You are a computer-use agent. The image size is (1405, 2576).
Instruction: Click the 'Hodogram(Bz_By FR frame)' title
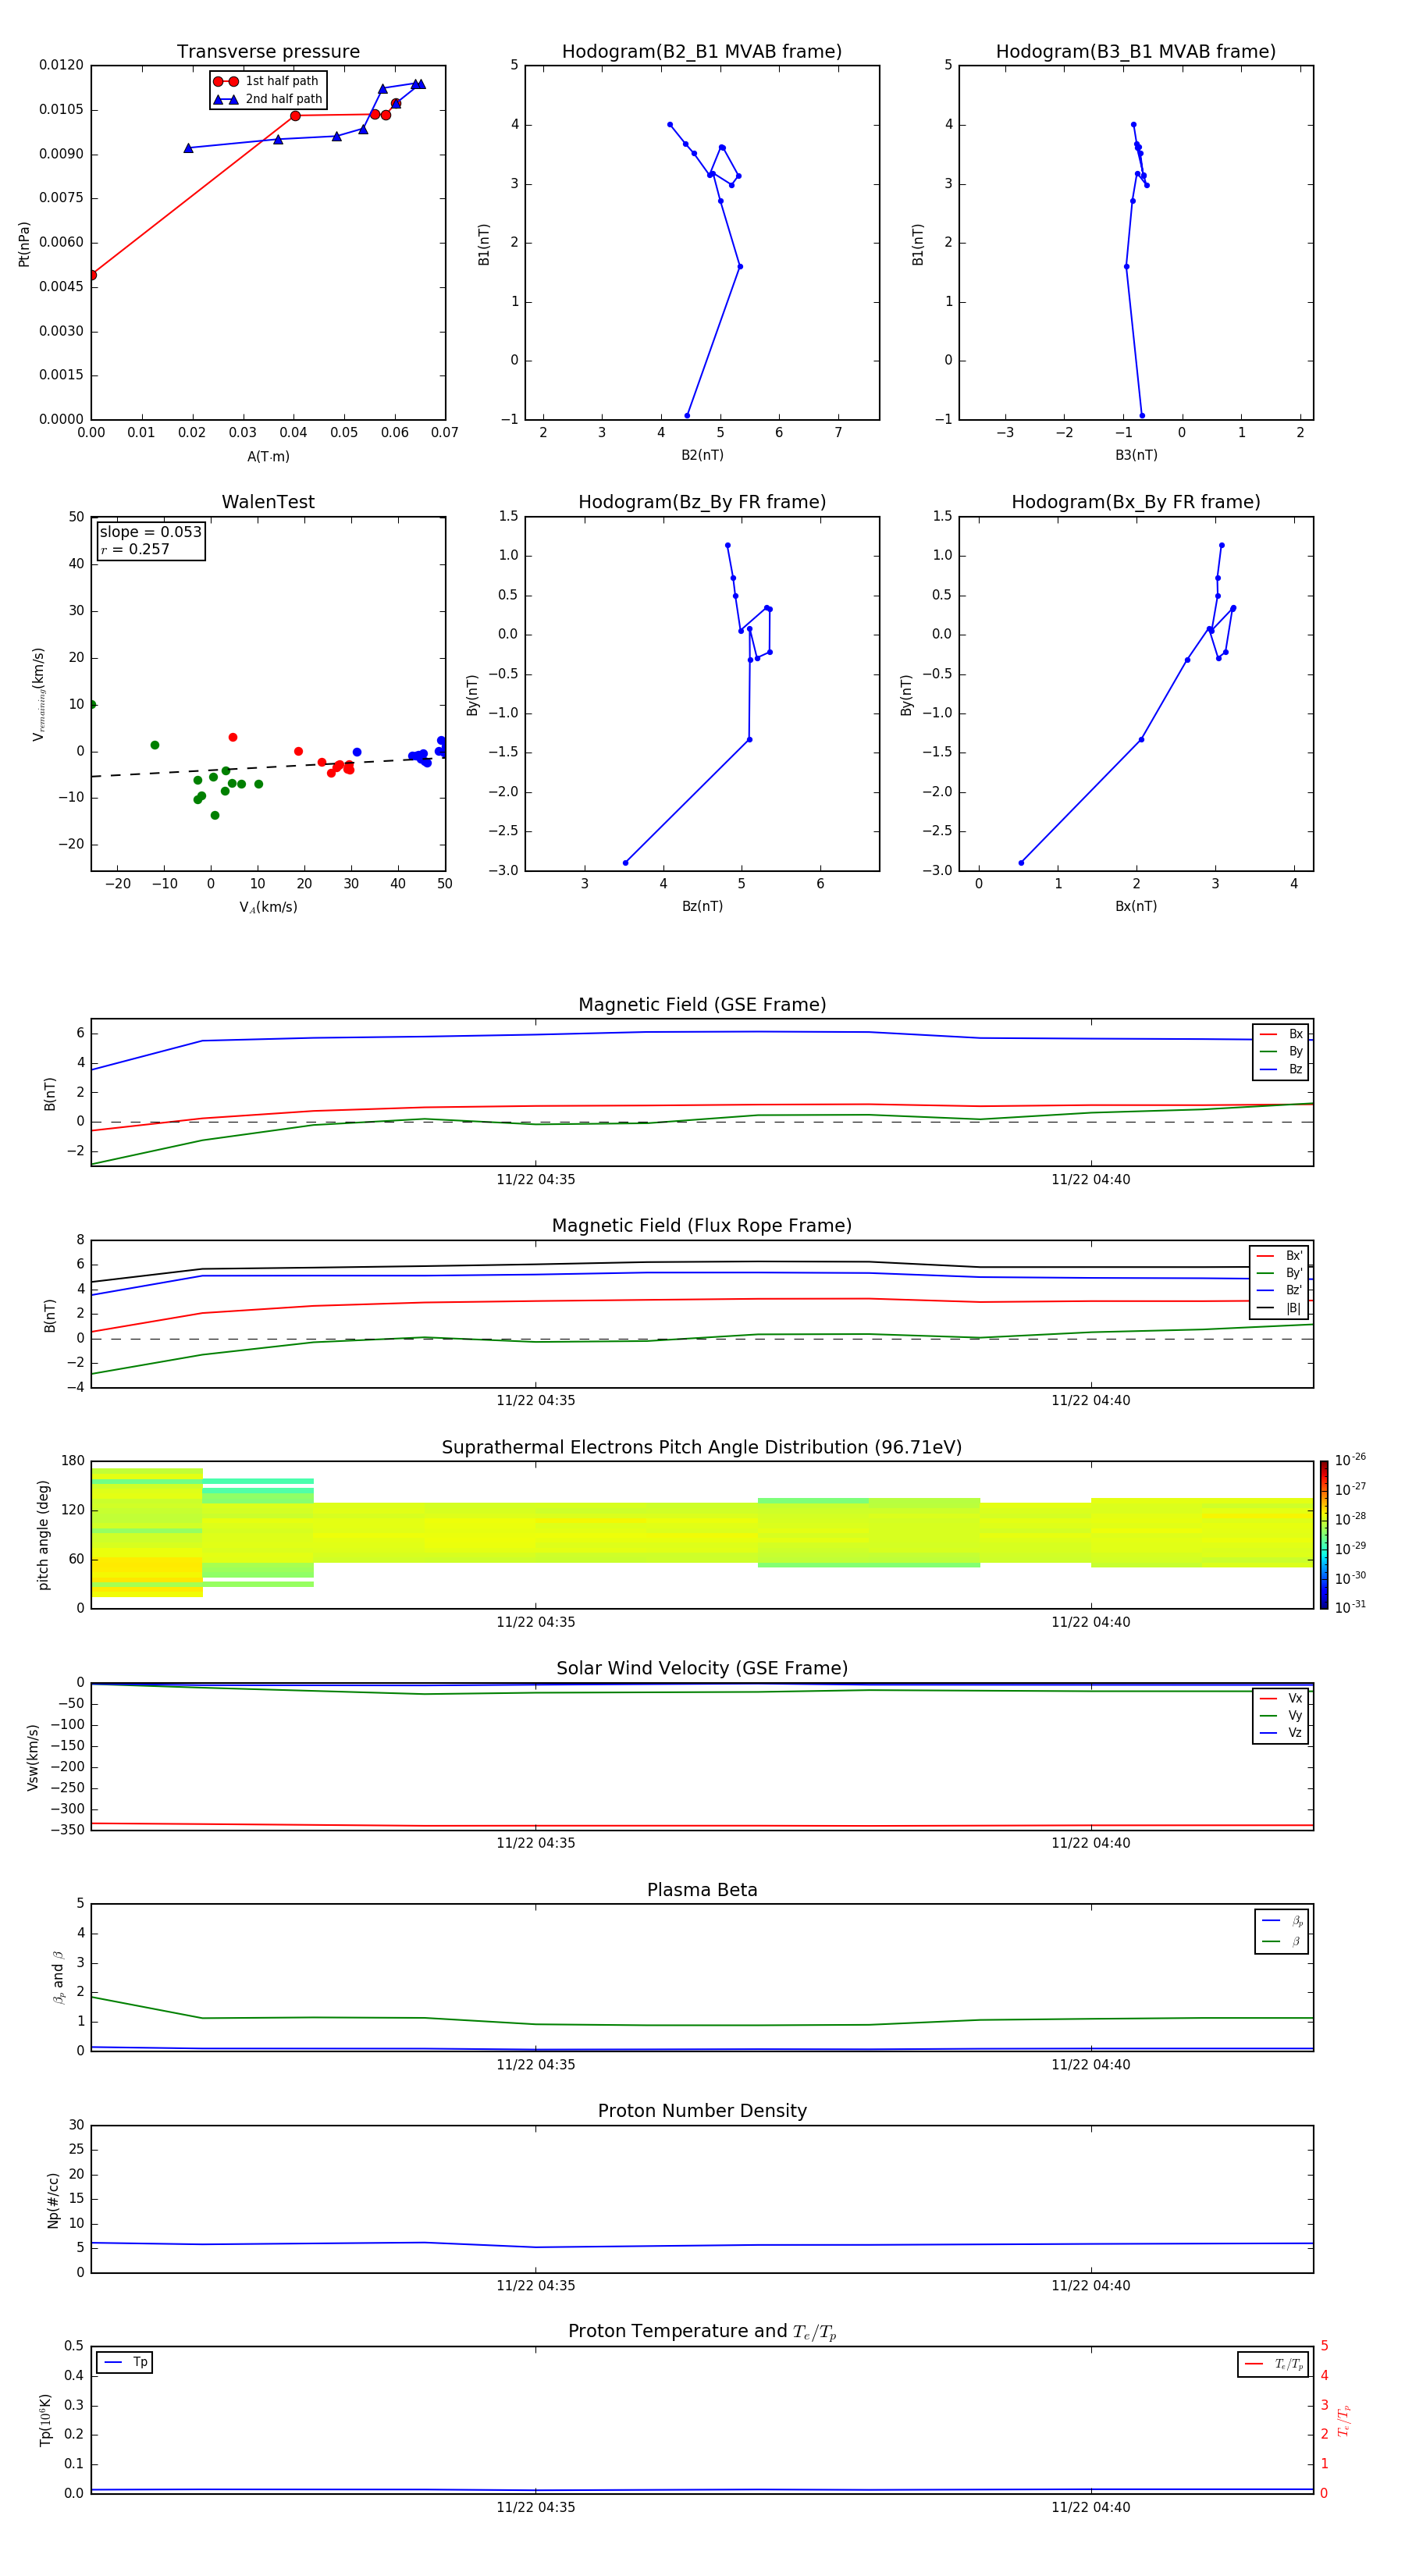pyautogui.click(x=702, y=502)
